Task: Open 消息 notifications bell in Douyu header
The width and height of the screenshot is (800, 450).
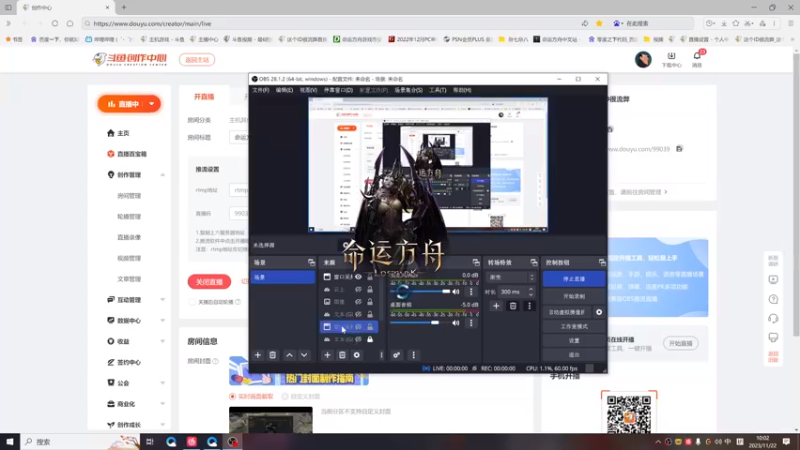Action: tap(697, 59)
